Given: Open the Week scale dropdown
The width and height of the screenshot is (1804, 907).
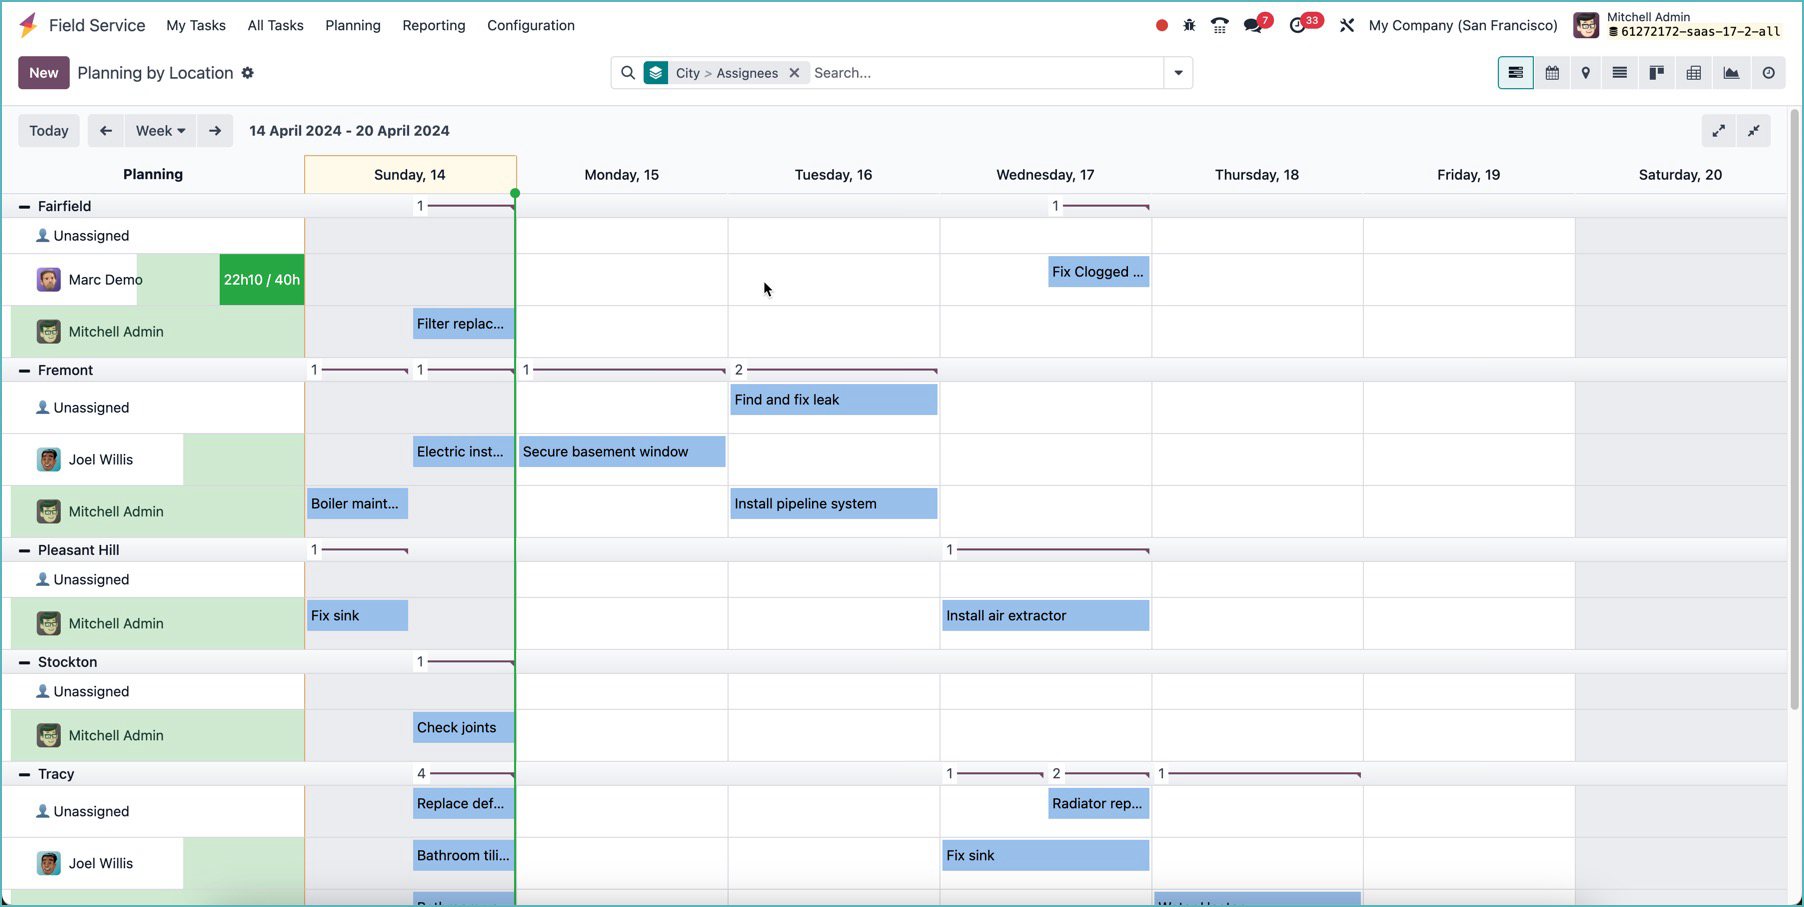Looking at the screenshot, I should pyautogui.click(x=160, y=131).
